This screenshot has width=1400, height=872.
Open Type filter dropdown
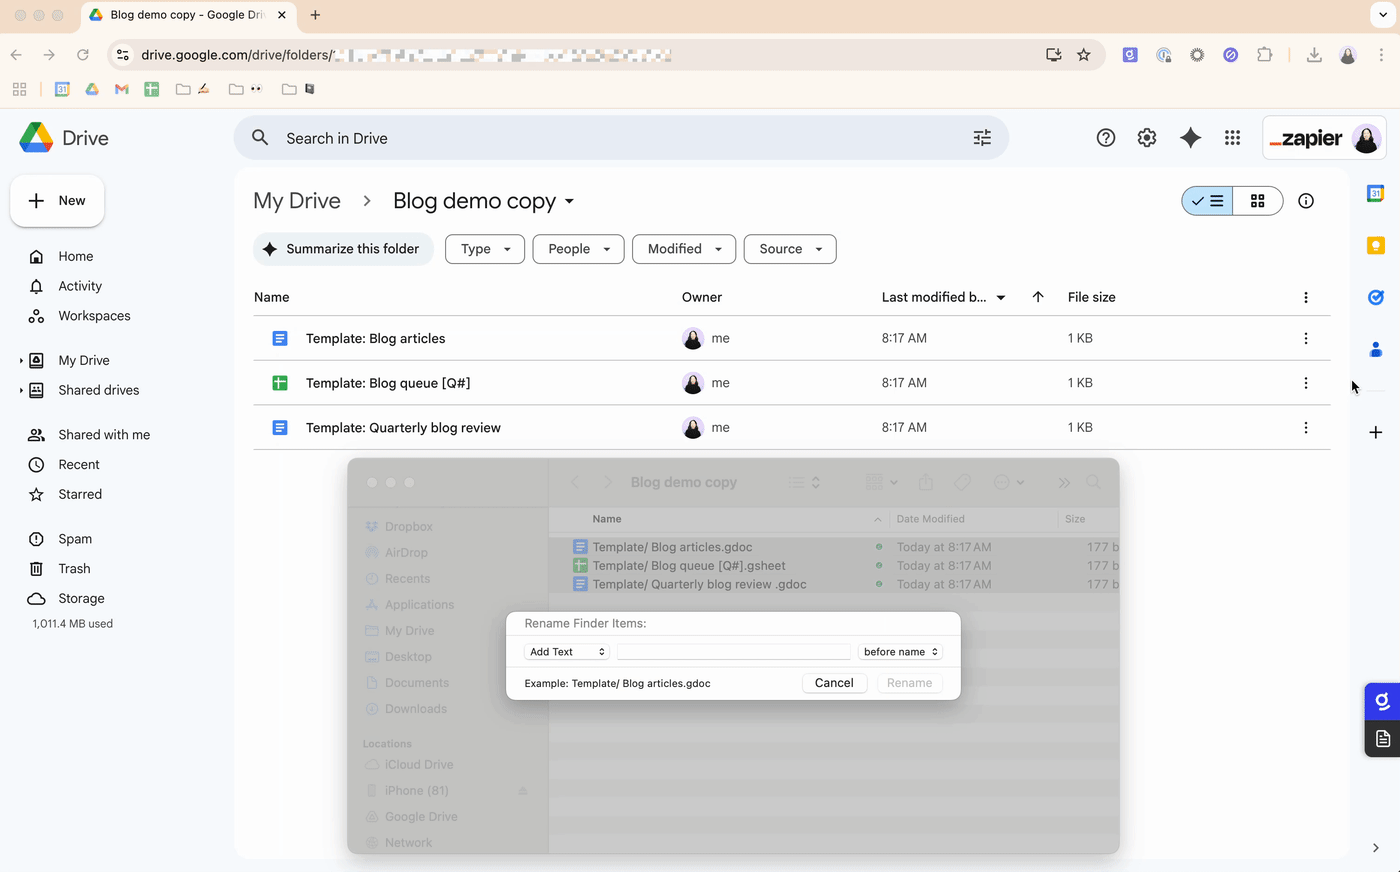pos(485,249)
